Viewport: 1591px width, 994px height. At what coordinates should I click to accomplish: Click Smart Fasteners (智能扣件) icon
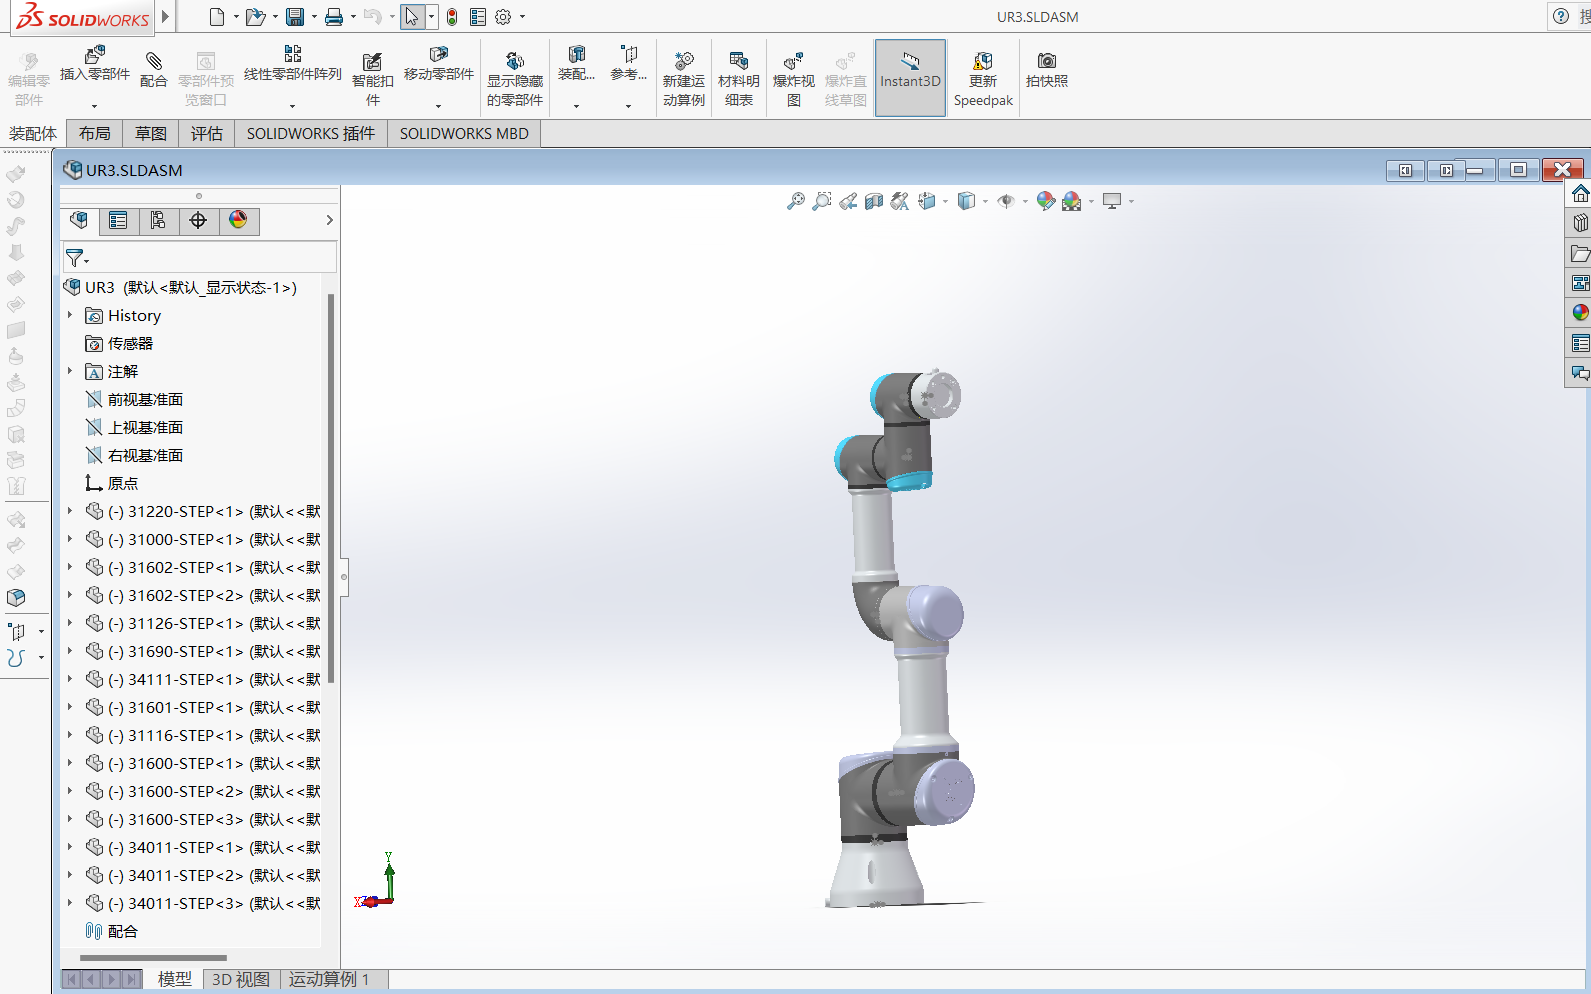(x=372, y=61)
